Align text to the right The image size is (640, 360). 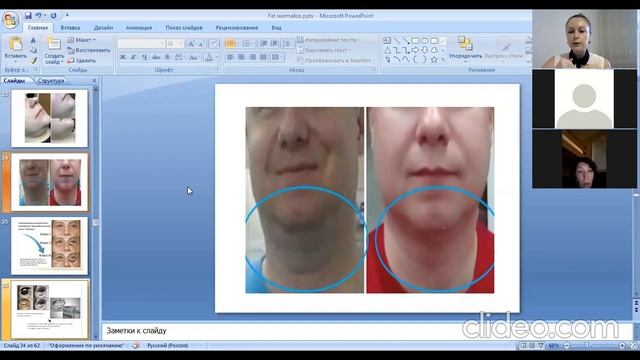click(253, 57)
